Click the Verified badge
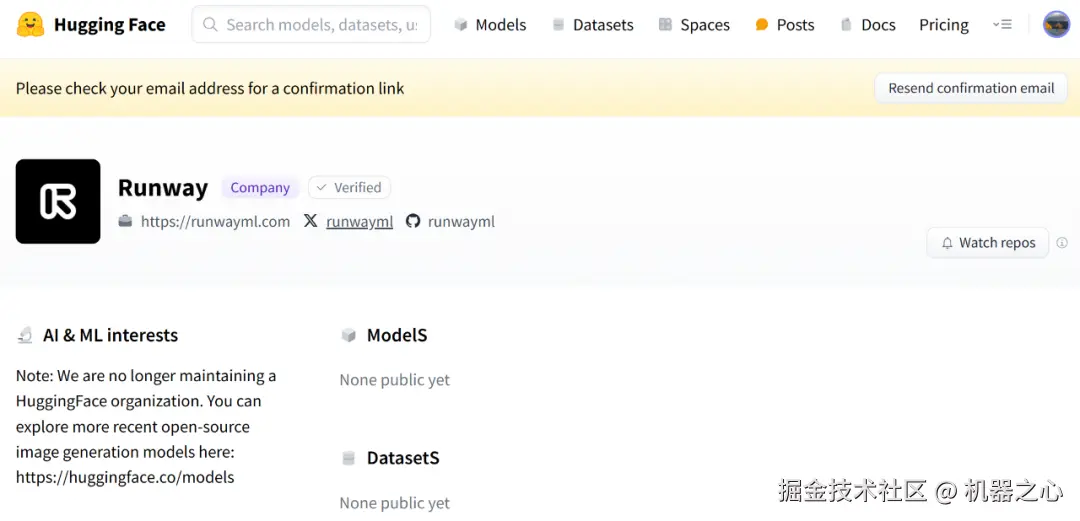 [349, 187]
